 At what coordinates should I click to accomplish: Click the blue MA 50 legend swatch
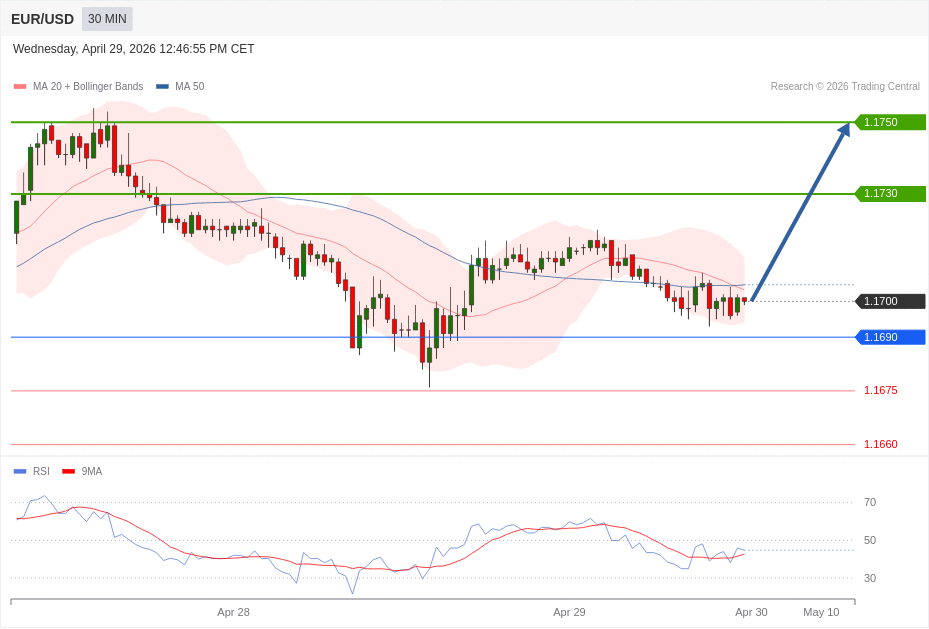(162, 87)
